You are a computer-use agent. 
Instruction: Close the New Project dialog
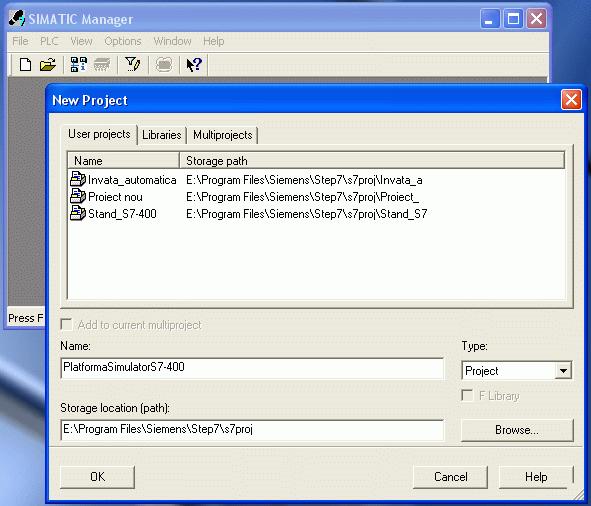point(571,100)
